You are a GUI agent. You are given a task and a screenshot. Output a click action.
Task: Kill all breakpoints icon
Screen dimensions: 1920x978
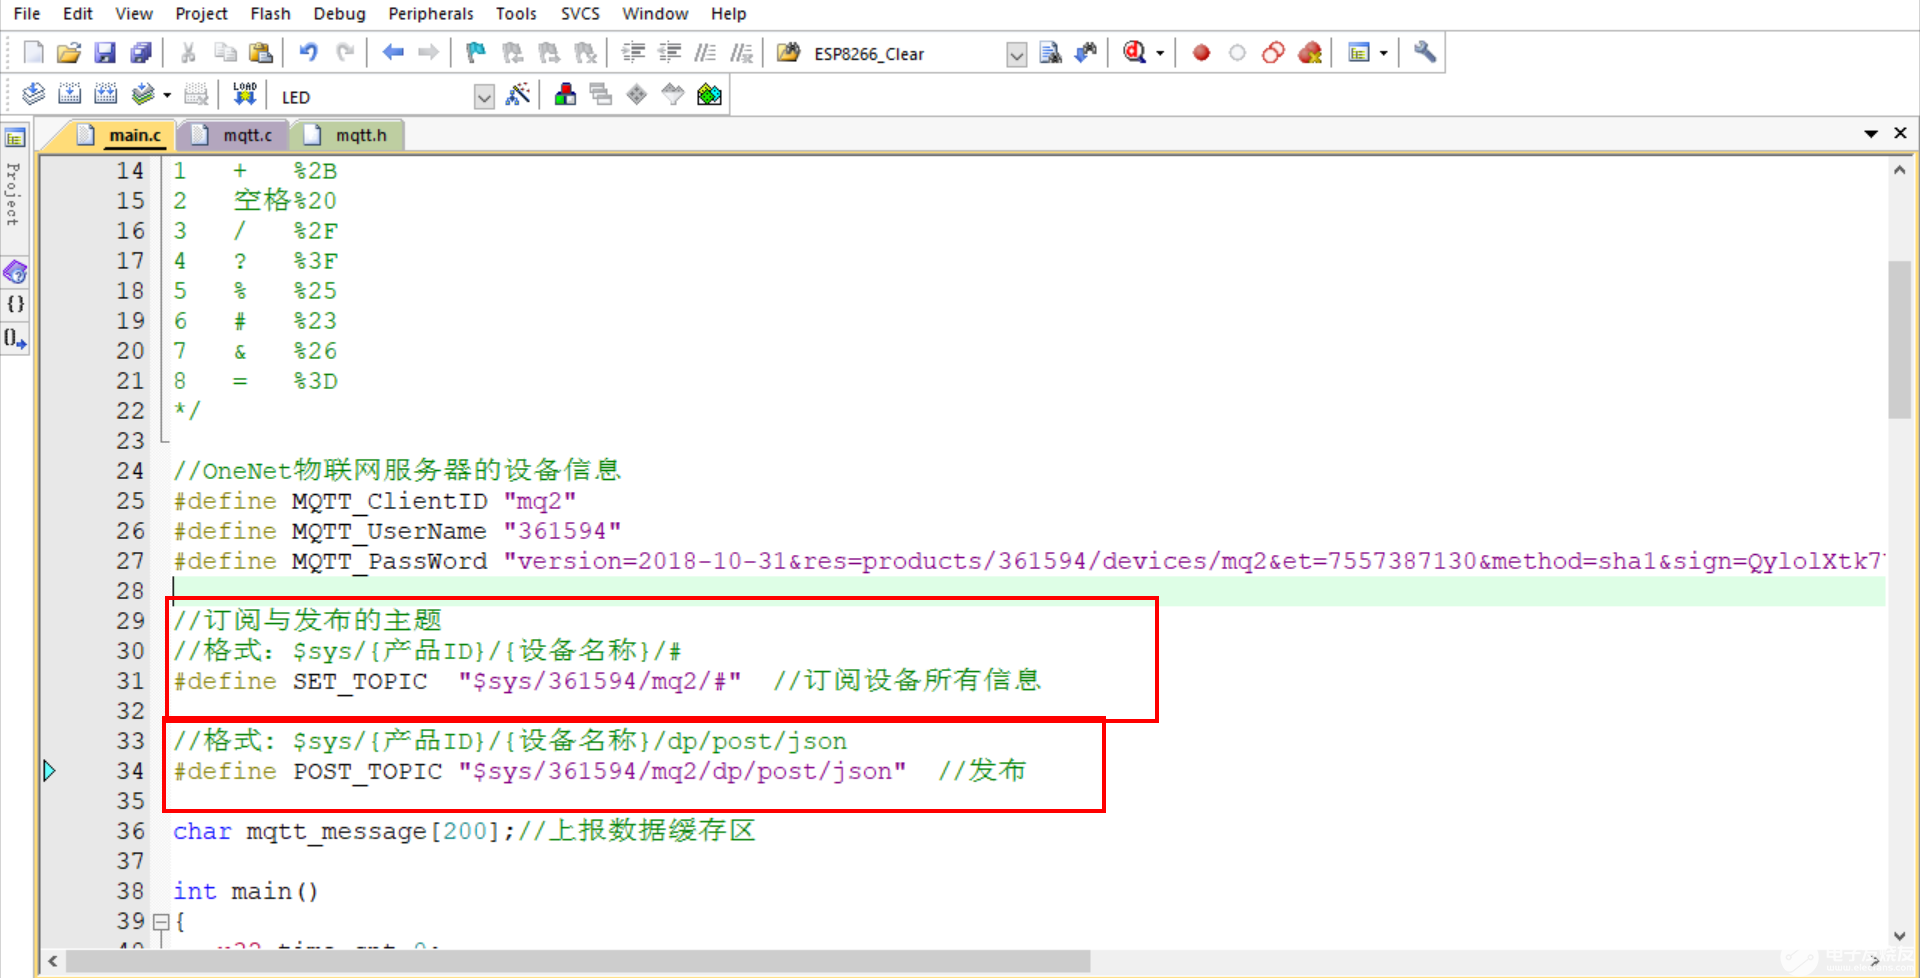point(1310,53)
